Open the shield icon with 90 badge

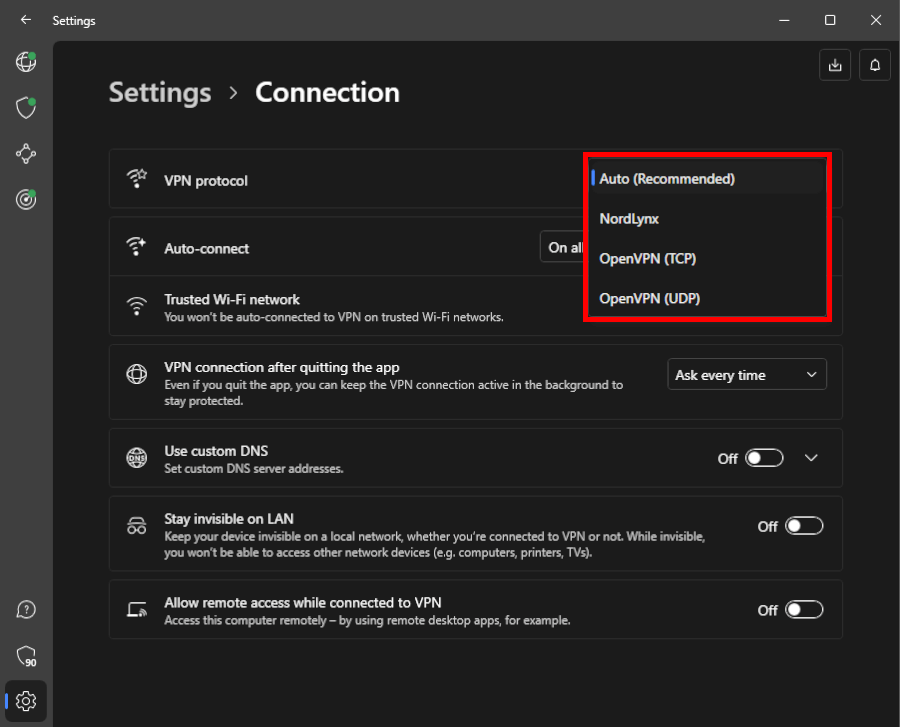(26, 656)
